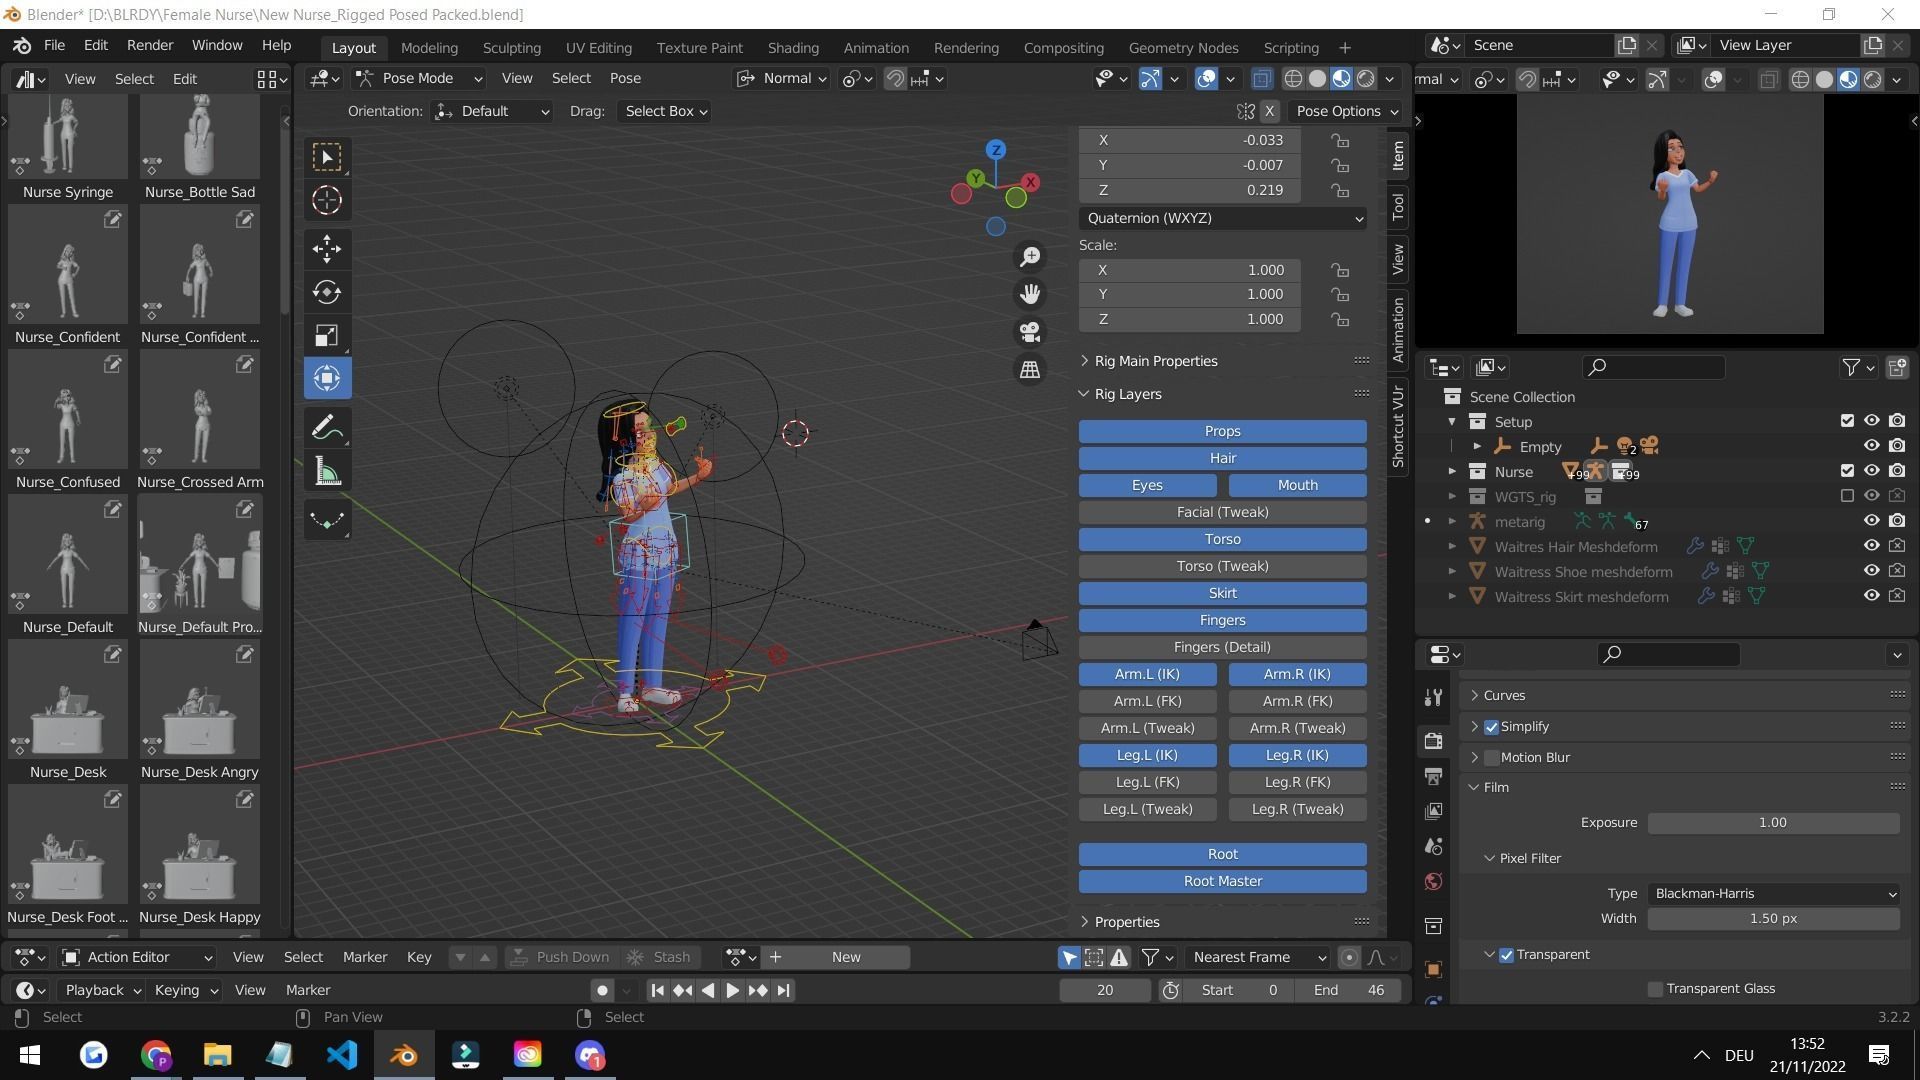
Task: Enable the Motion Blur checkbox
Action: 1491,758
